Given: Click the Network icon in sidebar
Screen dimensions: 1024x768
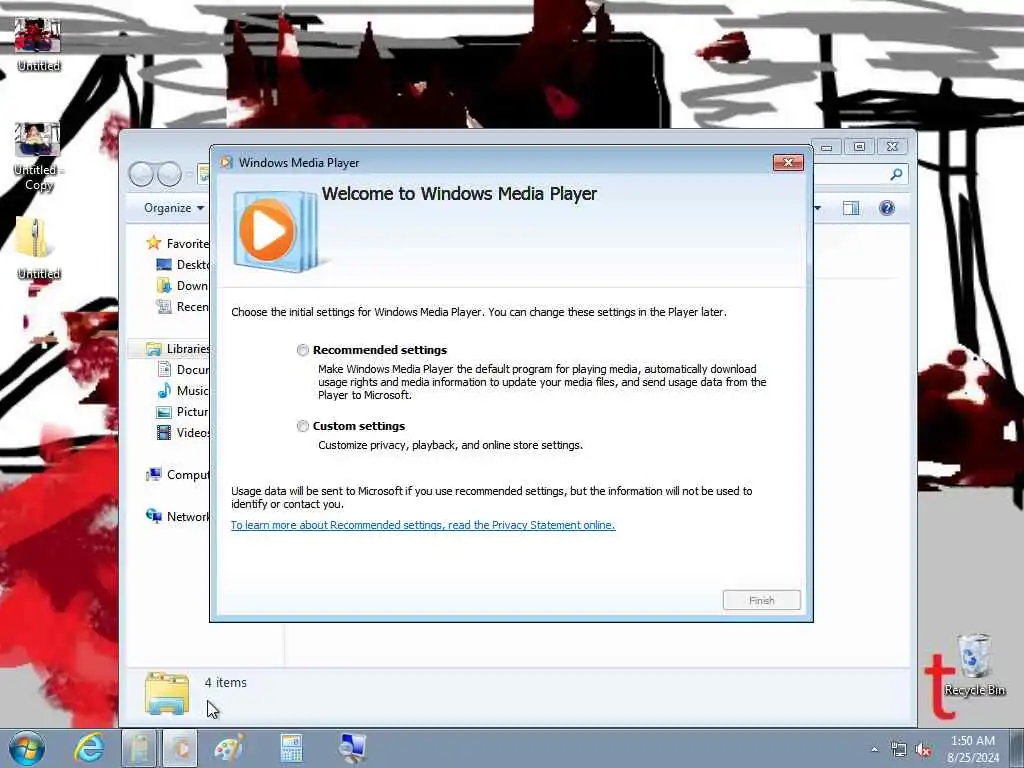Looking at the screenshot, I should pyautogui.click(x=153, y=516).
